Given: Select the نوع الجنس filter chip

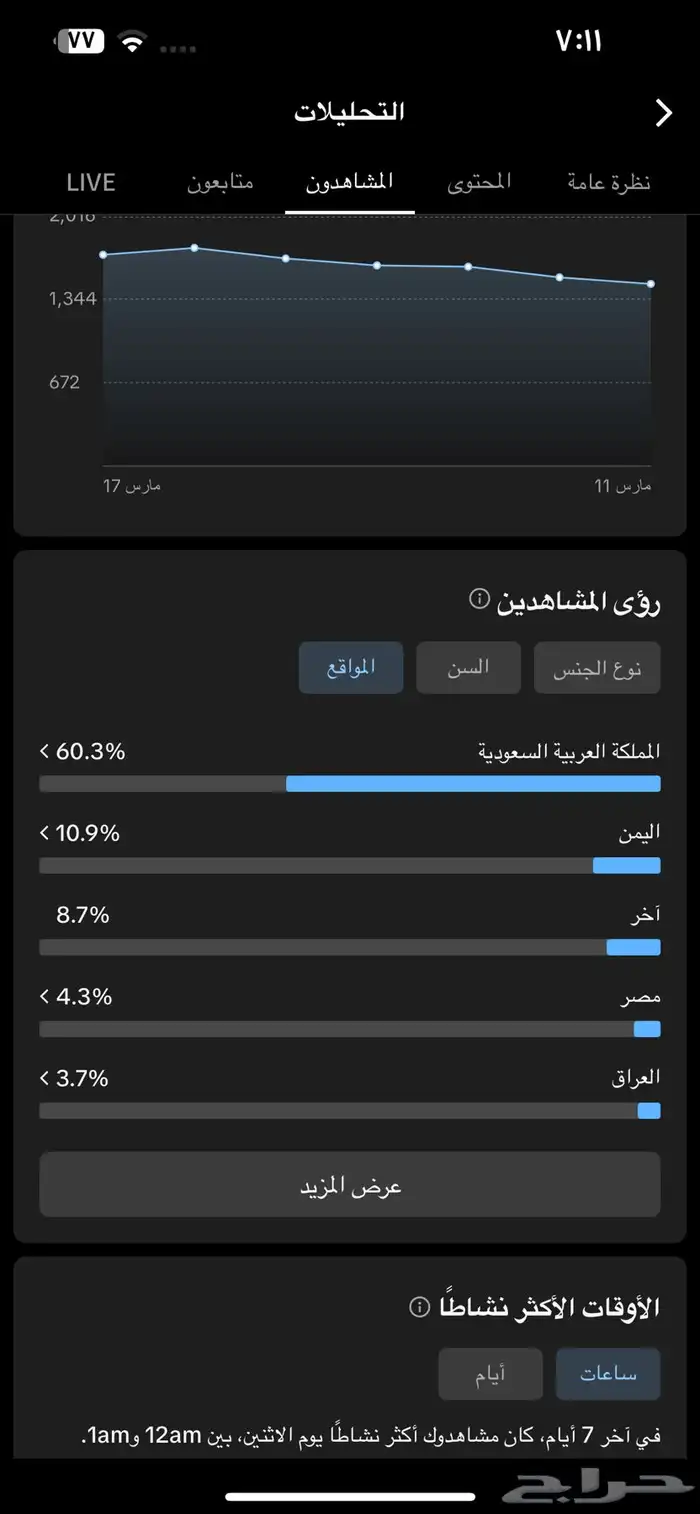Looking at the screenshot, I should coord(597,668).
